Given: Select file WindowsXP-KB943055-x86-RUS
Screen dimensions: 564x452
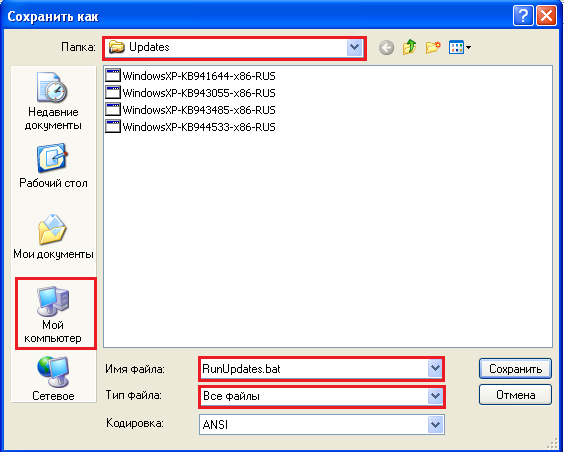Looking at the screenshot, I should (x=191, y=93).
